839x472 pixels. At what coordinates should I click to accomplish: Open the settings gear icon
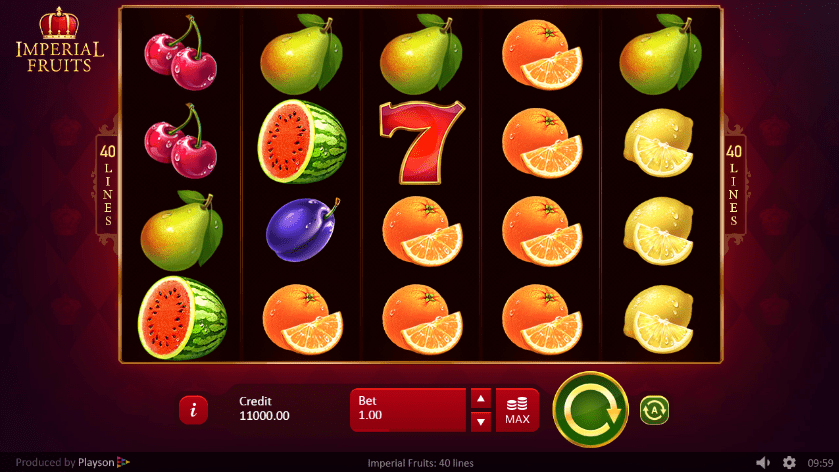pyautogui.click(x=789, y=462)
